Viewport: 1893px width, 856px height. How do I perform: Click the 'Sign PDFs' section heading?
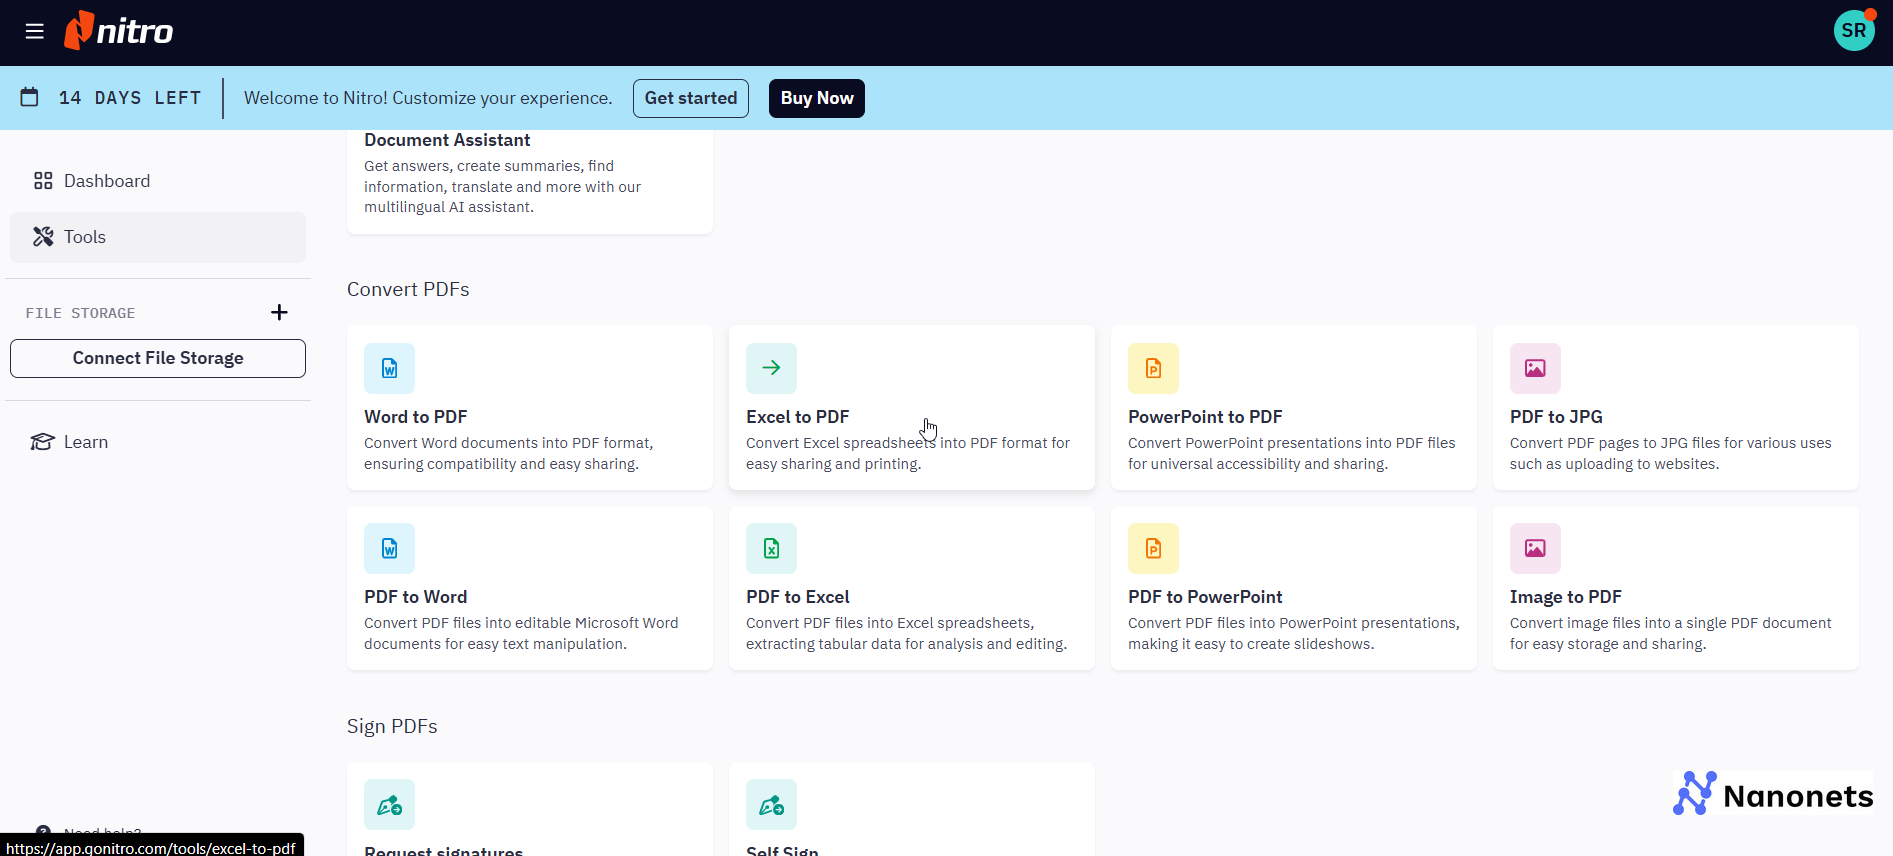[392, 726]
